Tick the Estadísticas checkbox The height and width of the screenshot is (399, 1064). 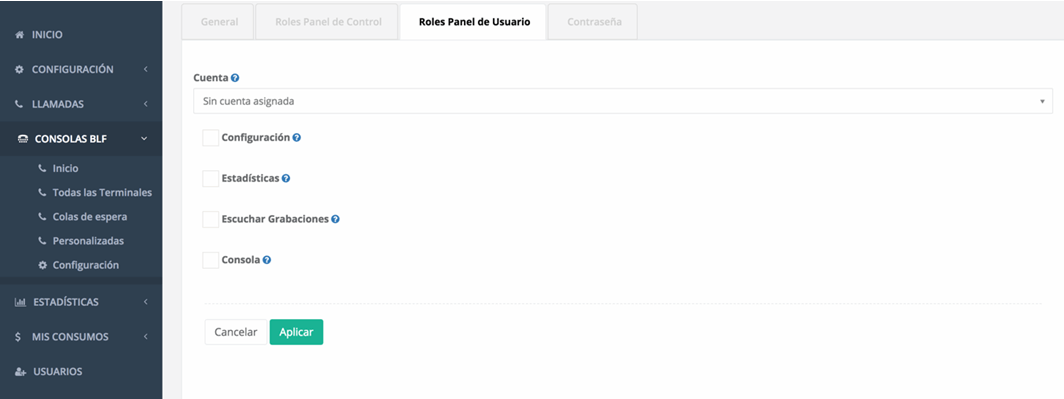click(210, 178)
